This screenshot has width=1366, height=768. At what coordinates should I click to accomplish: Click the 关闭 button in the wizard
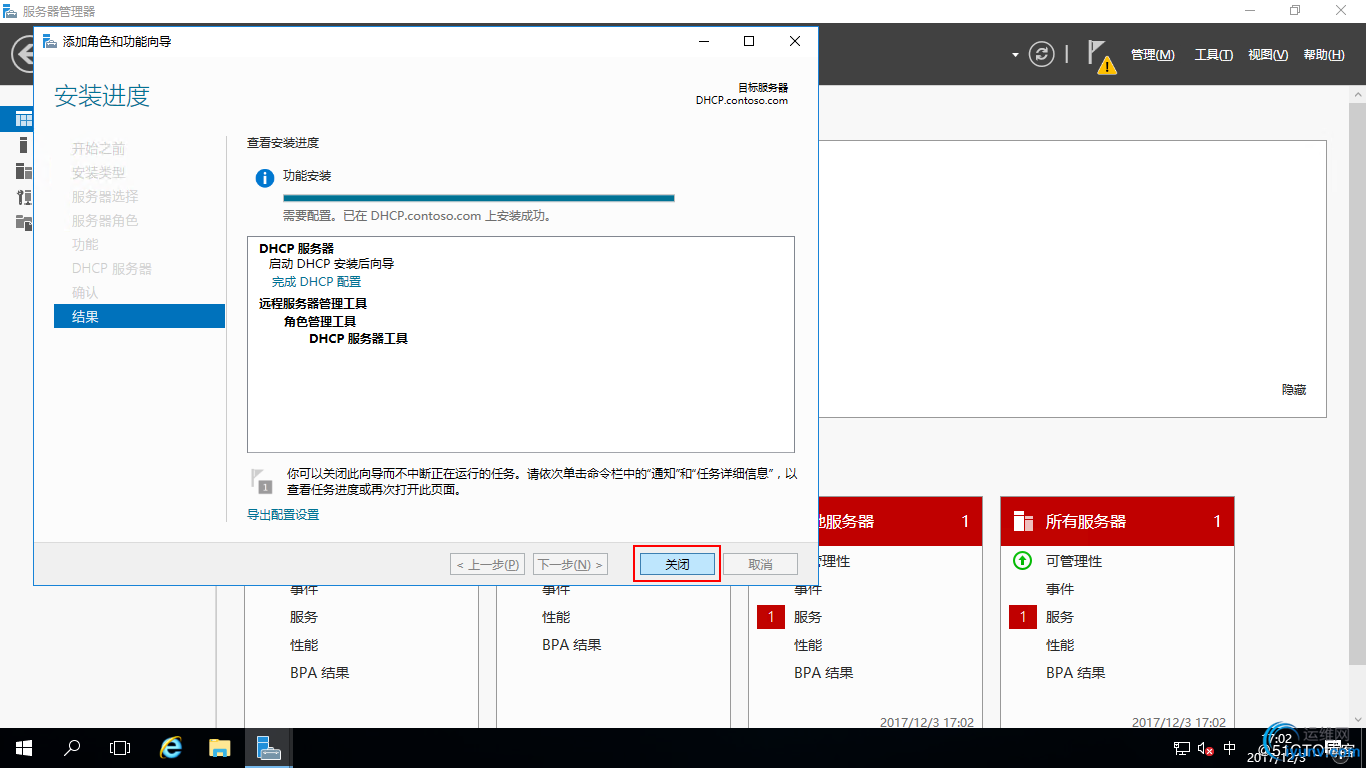pyautogui.click(x=677, y=564)
